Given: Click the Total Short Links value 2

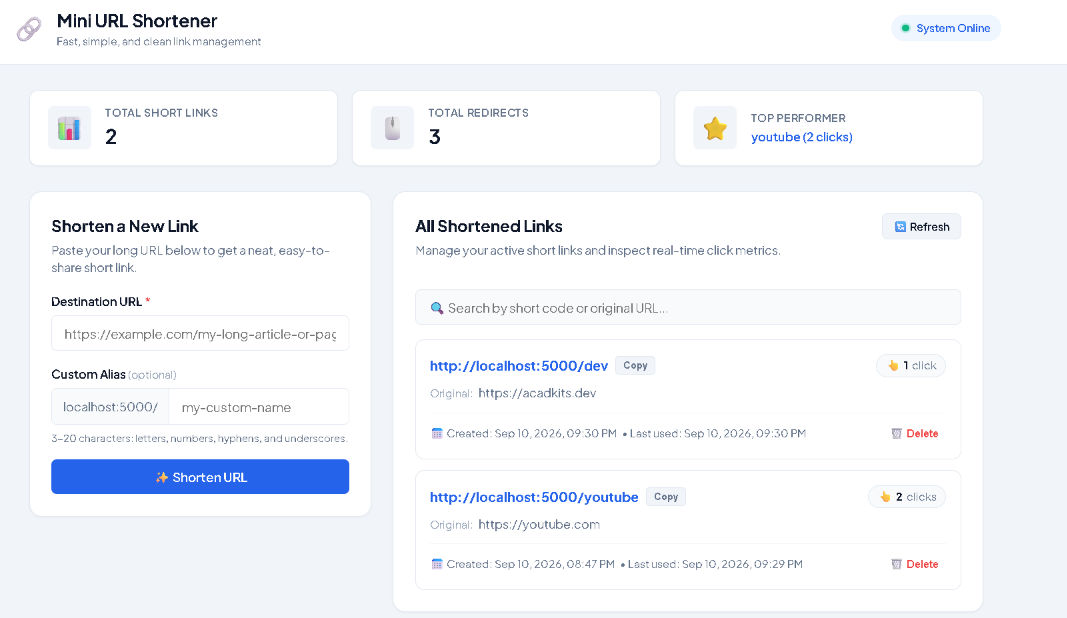Looking at the screenshot, I should (111, 137).
